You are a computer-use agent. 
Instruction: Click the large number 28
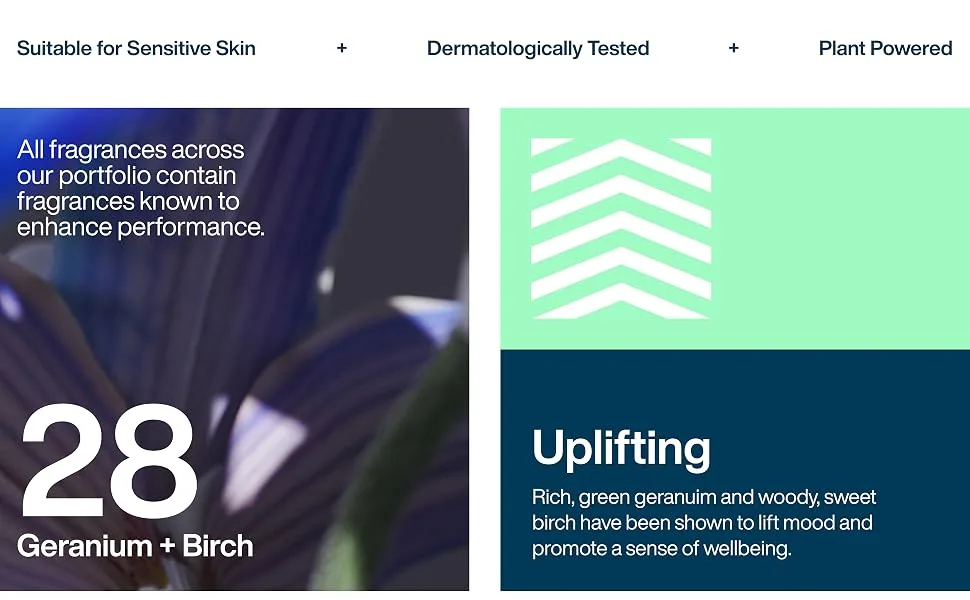coord(109,460)
